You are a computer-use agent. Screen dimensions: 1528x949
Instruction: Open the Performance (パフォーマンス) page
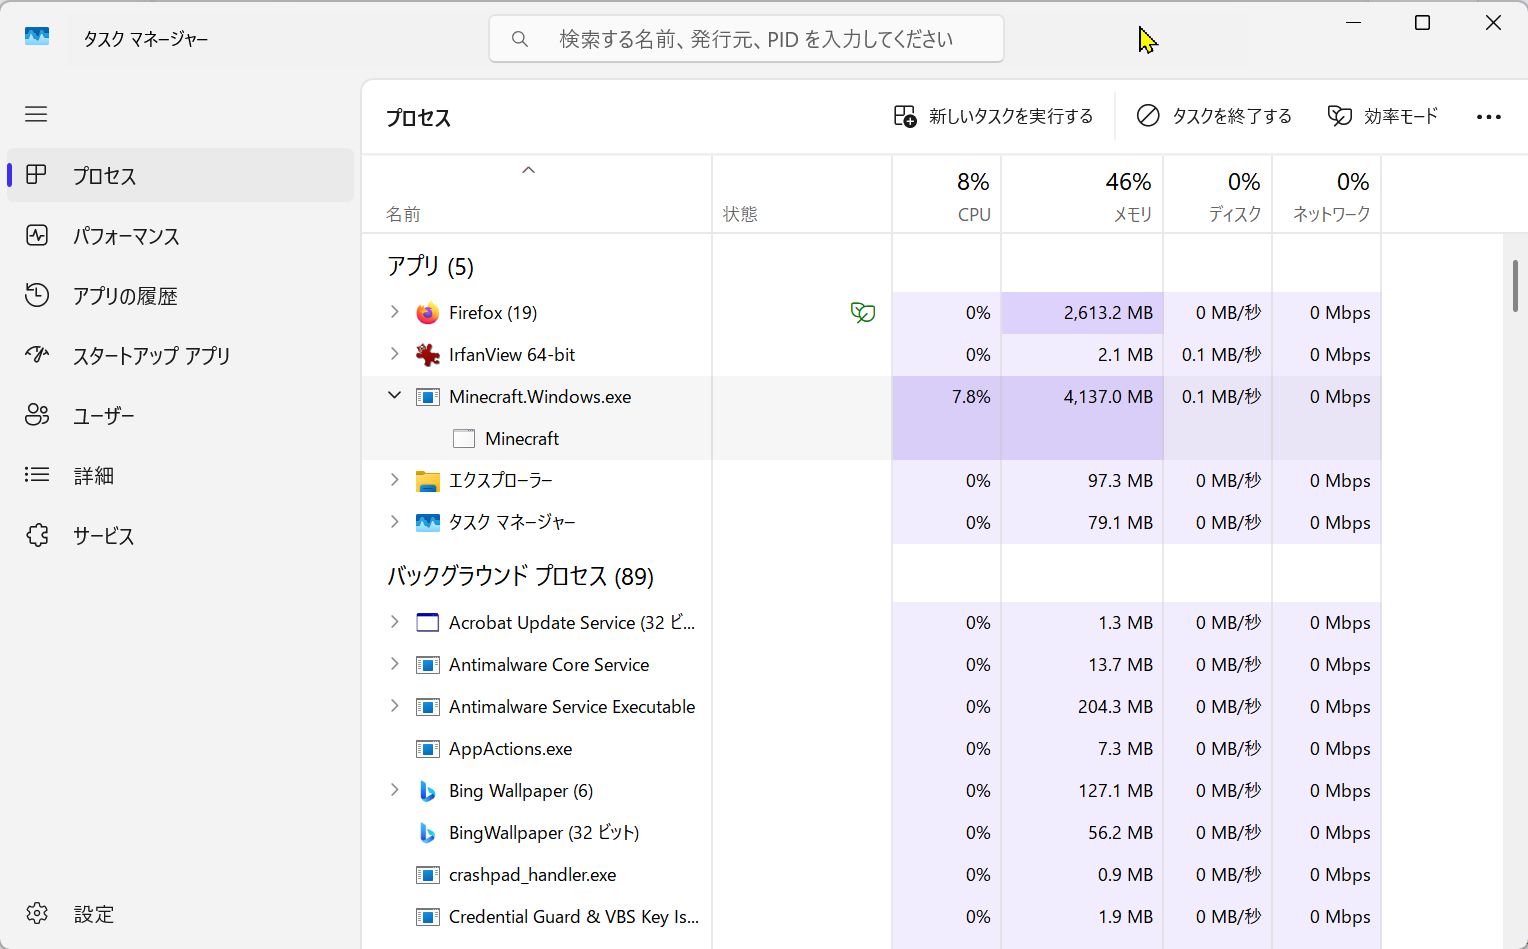tap(125, 236)
